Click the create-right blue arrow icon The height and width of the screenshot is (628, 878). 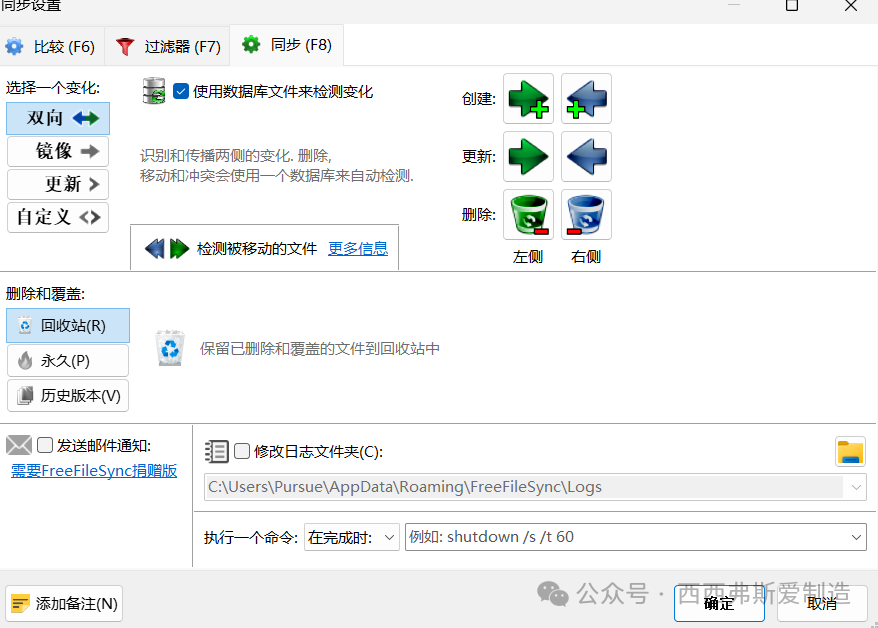(x=586, y=99)
